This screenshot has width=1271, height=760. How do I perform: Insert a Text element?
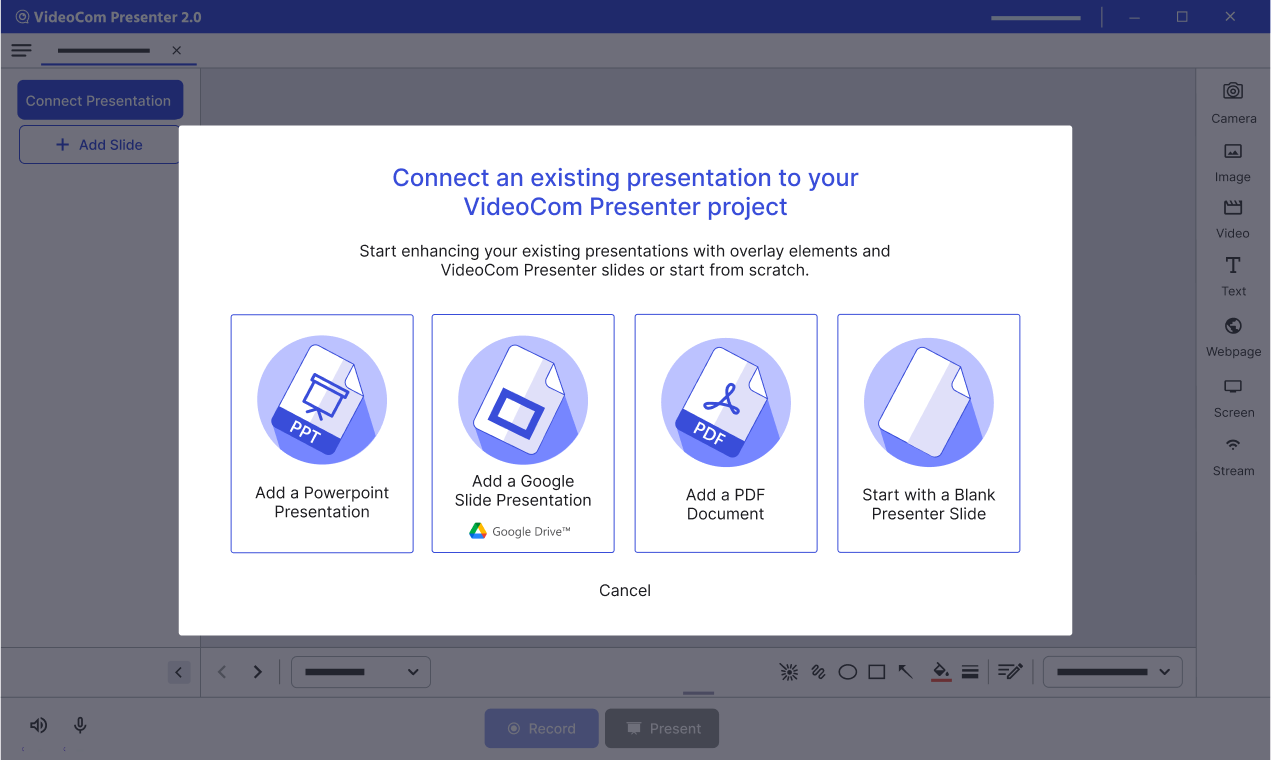pyautogui.click(x=1232, y=276)
